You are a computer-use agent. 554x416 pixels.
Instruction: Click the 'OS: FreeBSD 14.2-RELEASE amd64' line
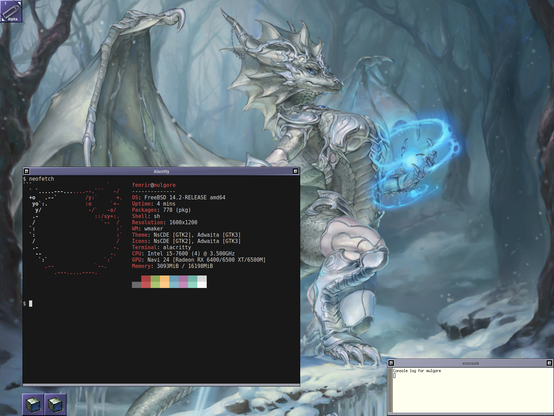(178, 198)
